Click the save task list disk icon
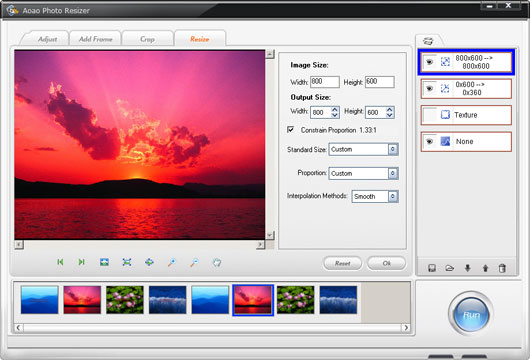Image resolution: width=530 pixels, height=360 pixels. (432, 268)
